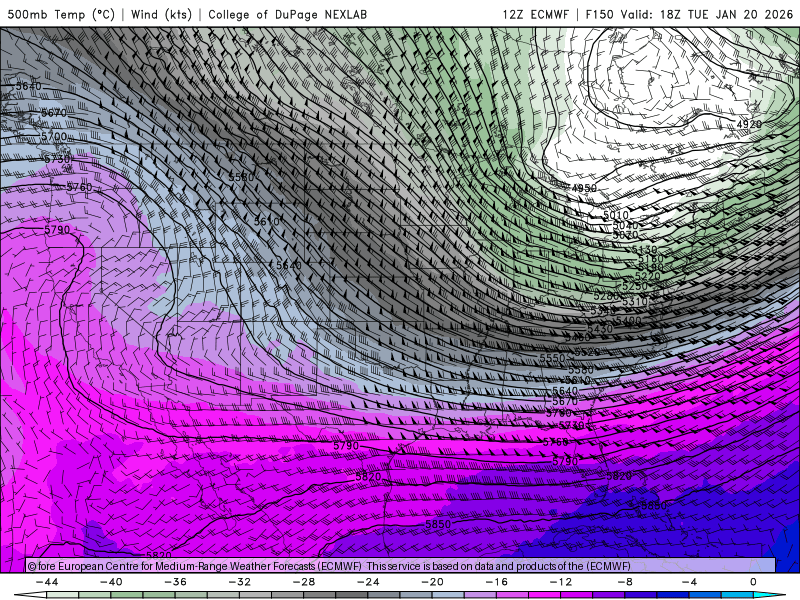Click the 4920 height contour label
Screen dimensions: 800x600
[x=749, y=124]
